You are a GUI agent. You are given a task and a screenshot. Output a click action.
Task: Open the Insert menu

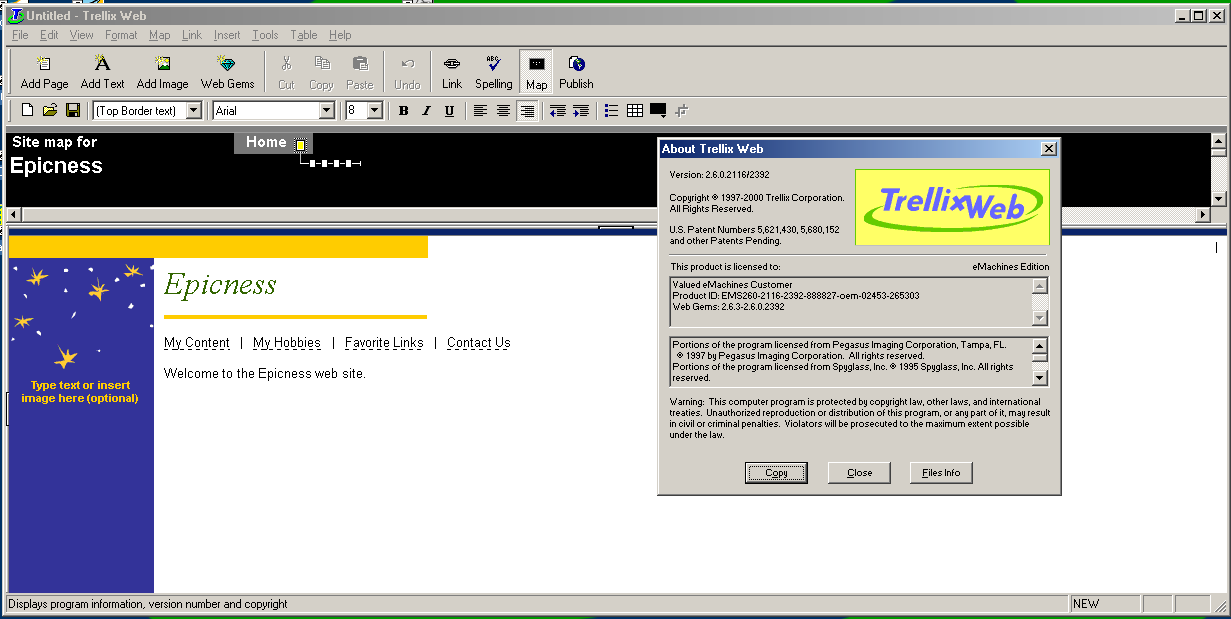pos(227,35)
